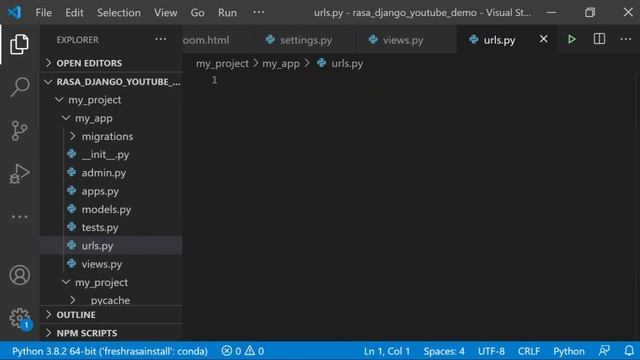
Task: Select urls.py in the file tree
Action: [x=111, y=246]
